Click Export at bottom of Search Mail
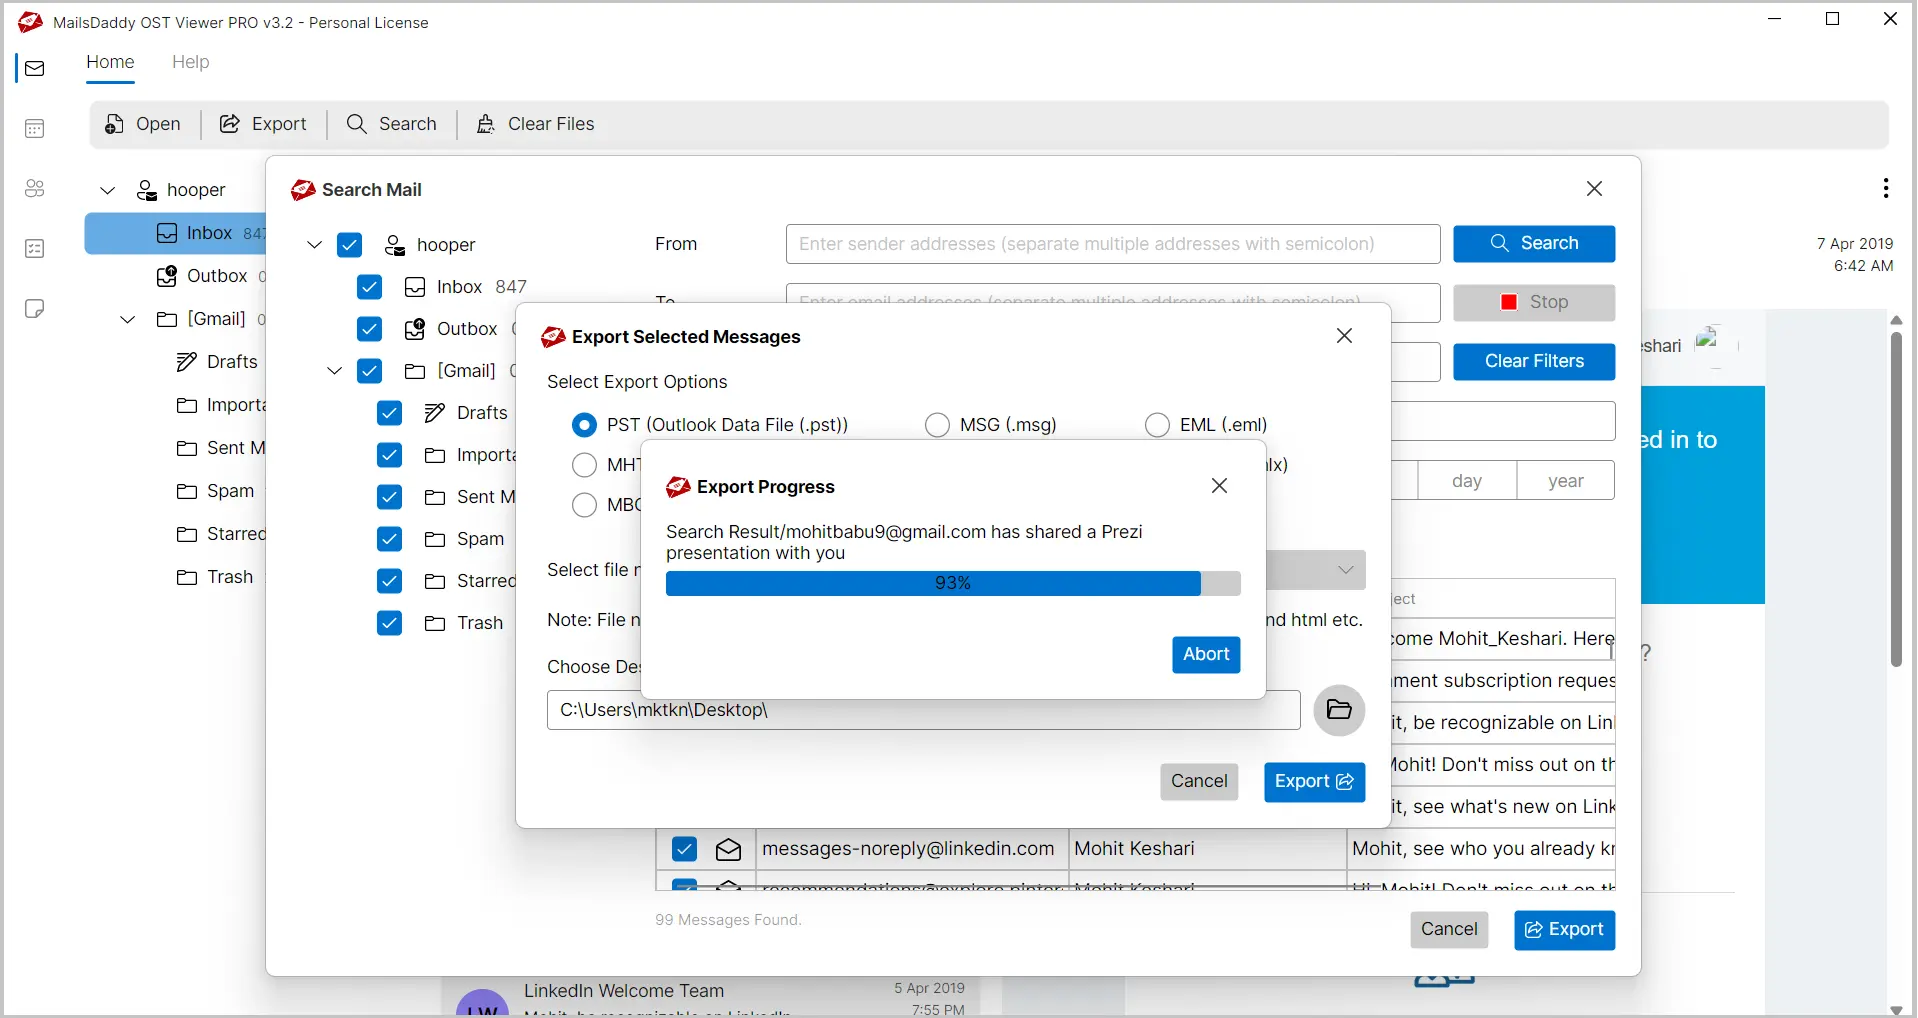 [x=1564, y=930]
